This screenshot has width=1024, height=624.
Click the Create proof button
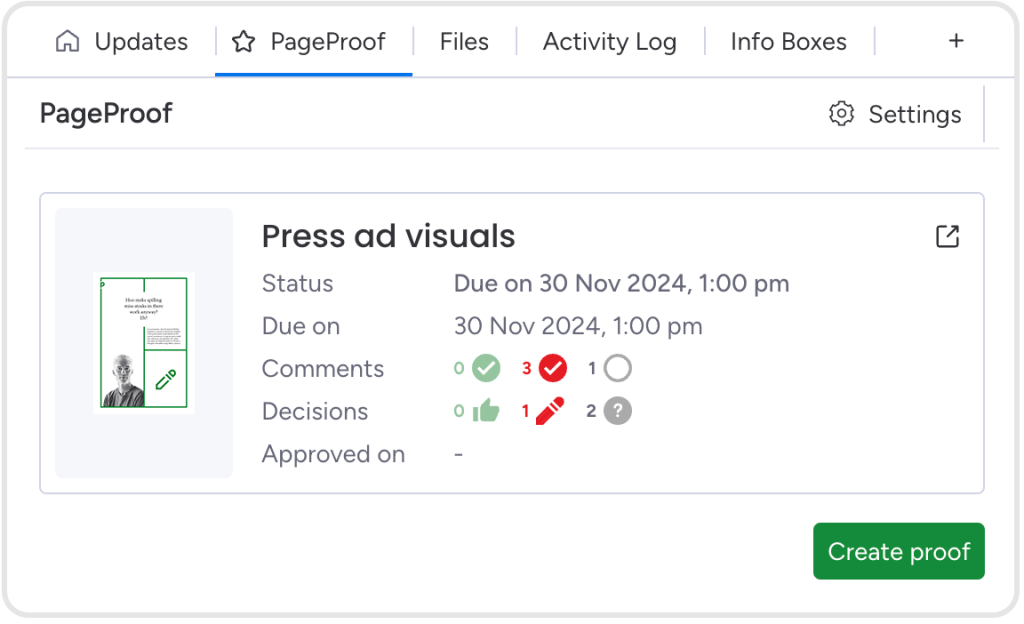coord(898,551)
